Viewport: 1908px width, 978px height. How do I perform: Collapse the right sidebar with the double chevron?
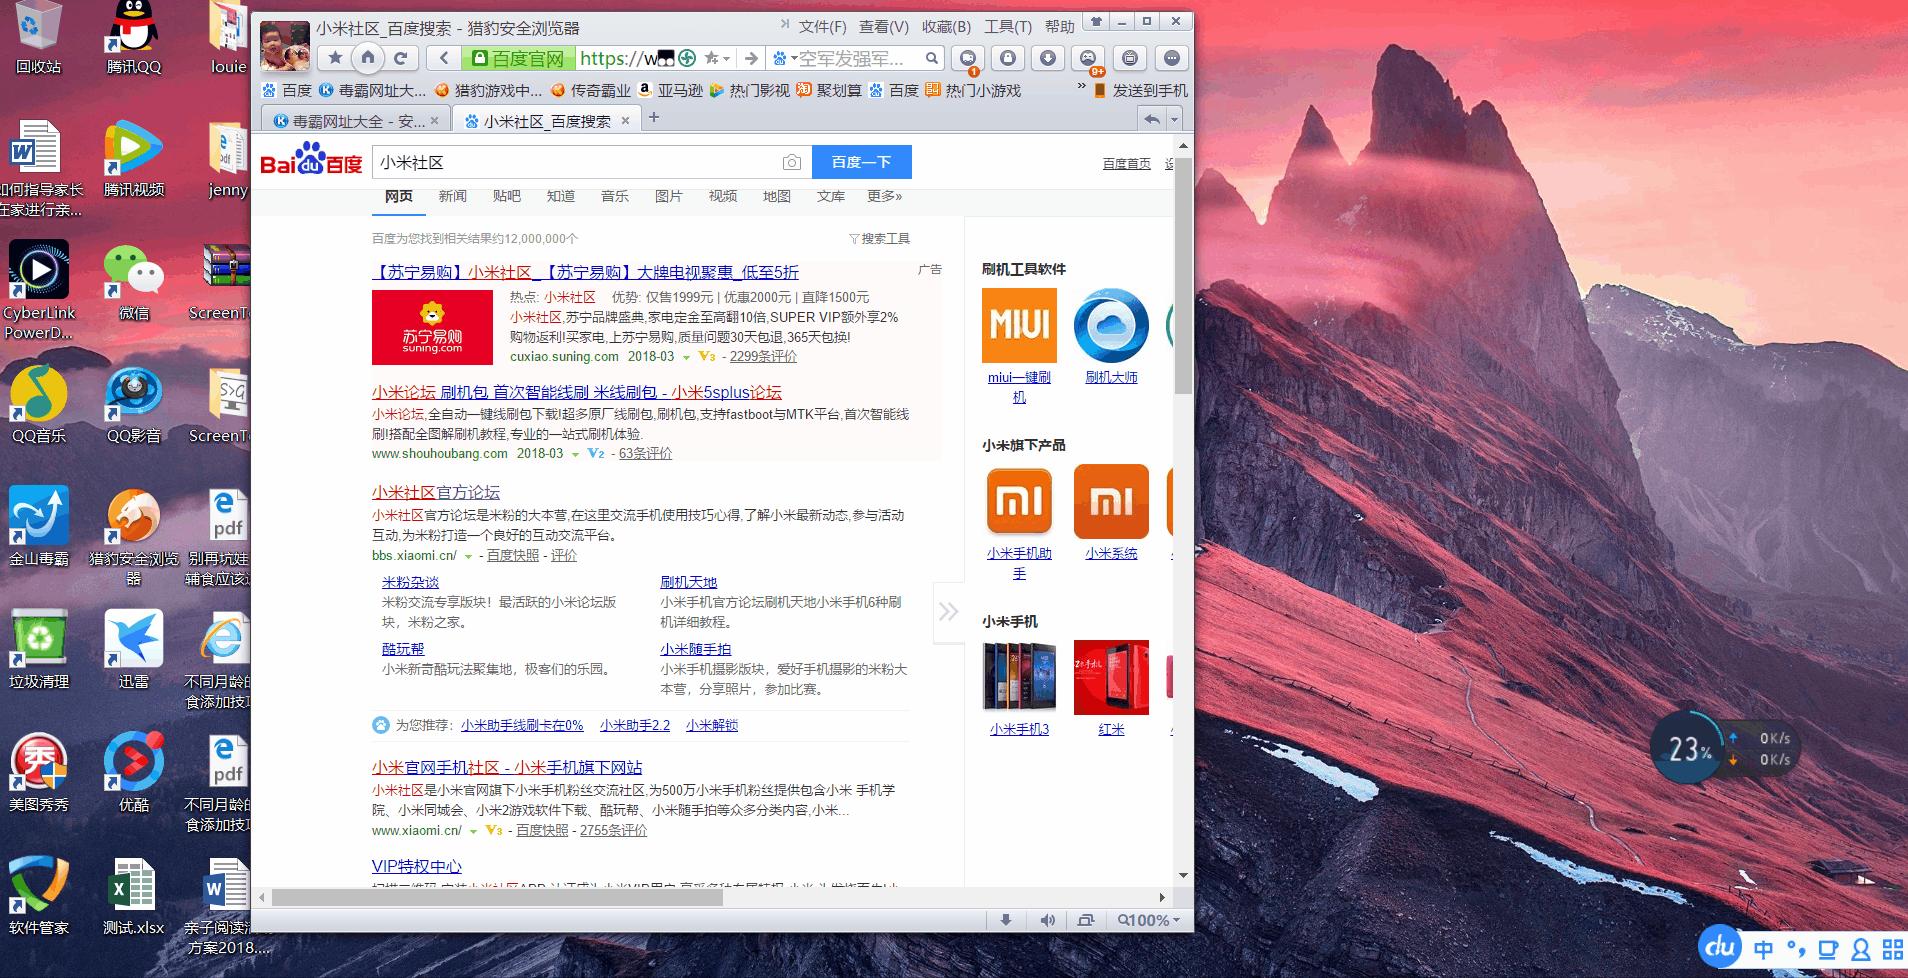point(948,611)
